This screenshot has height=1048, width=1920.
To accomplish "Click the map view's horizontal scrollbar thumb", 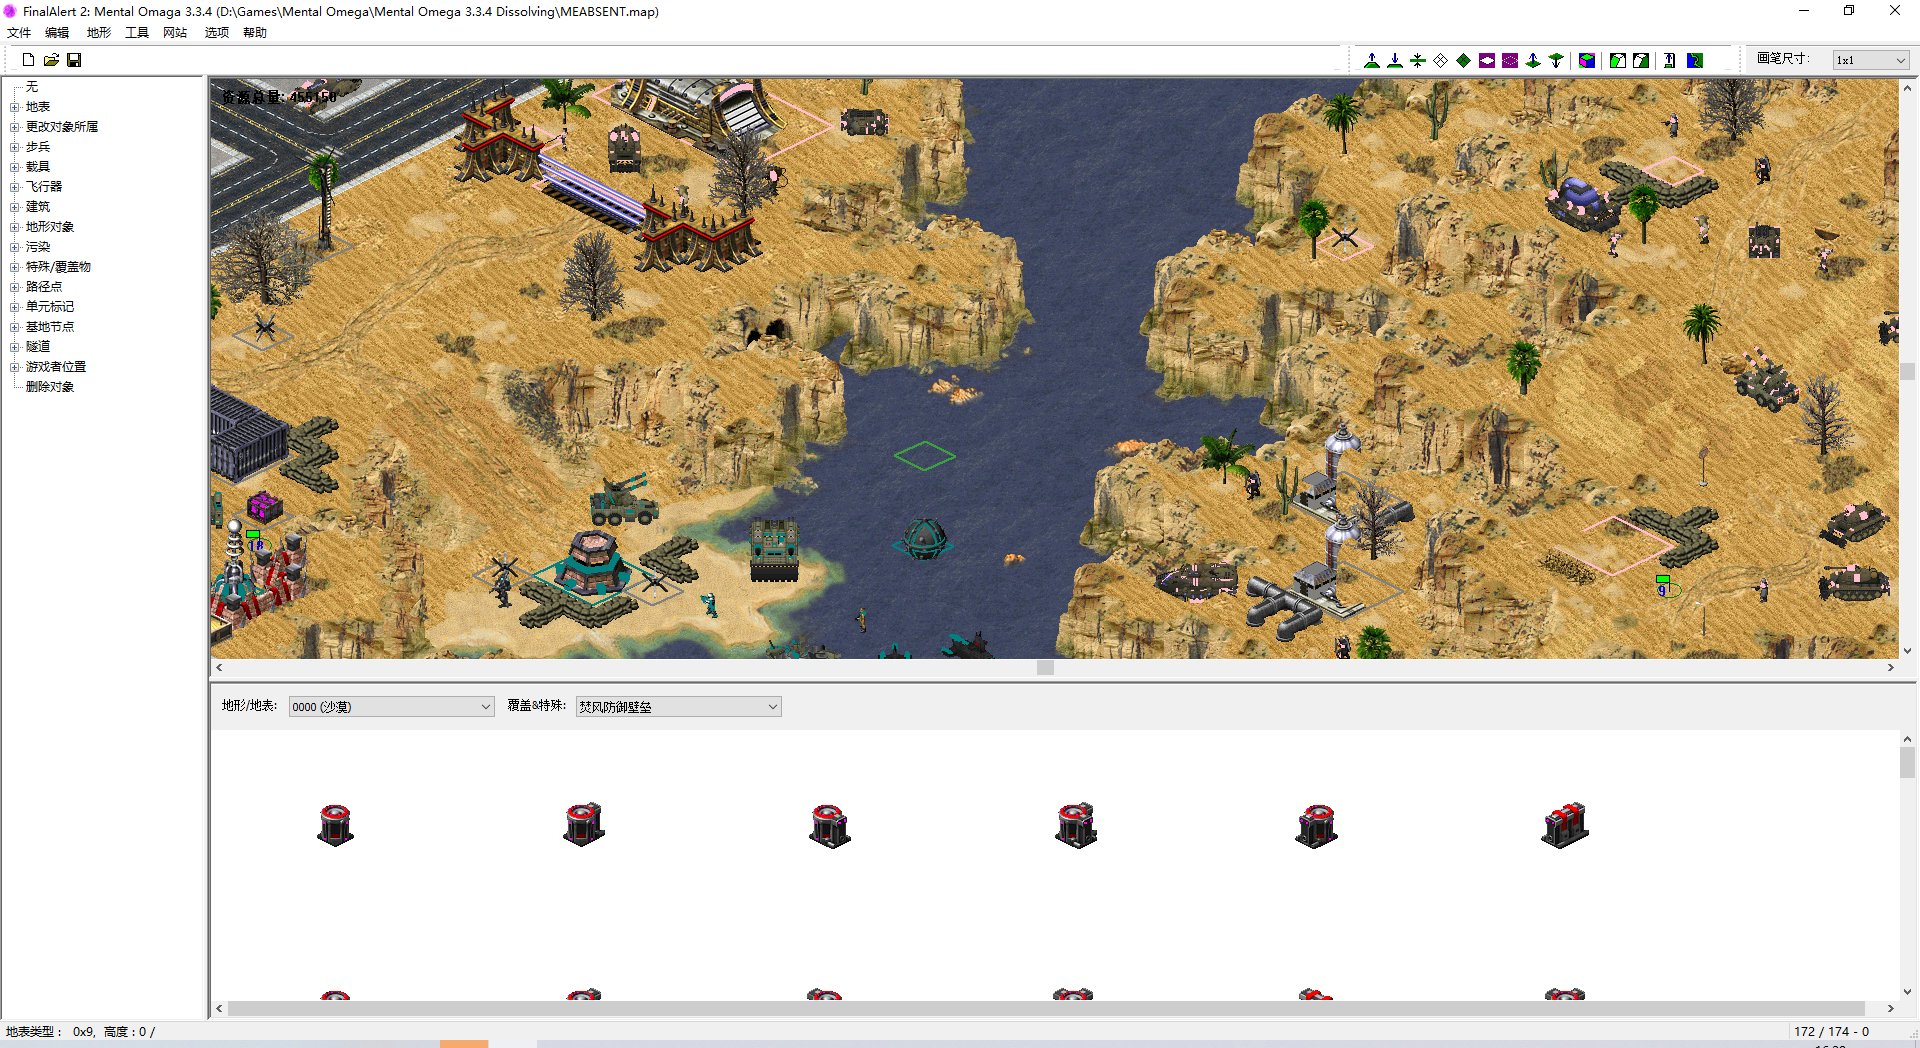I will pyautogui.click(x=1045, y=668).
